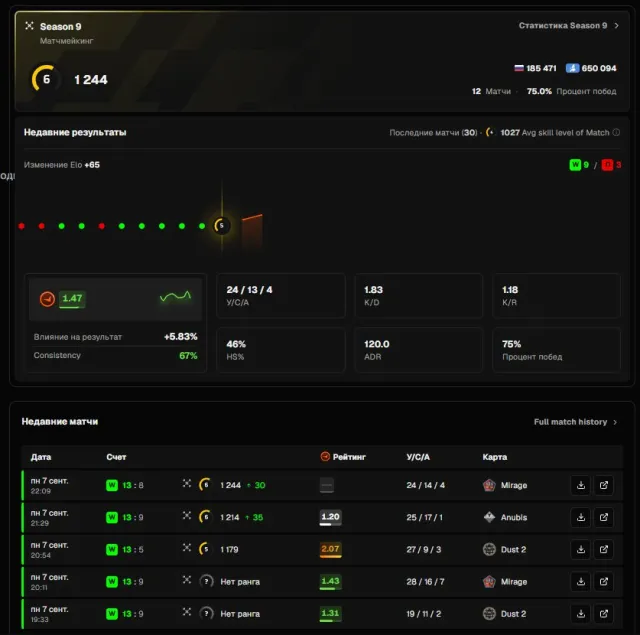640x635 pixels.
Task: Click the 24 / 13 / 4 У/С/А stat card
Action: point(281,295)
